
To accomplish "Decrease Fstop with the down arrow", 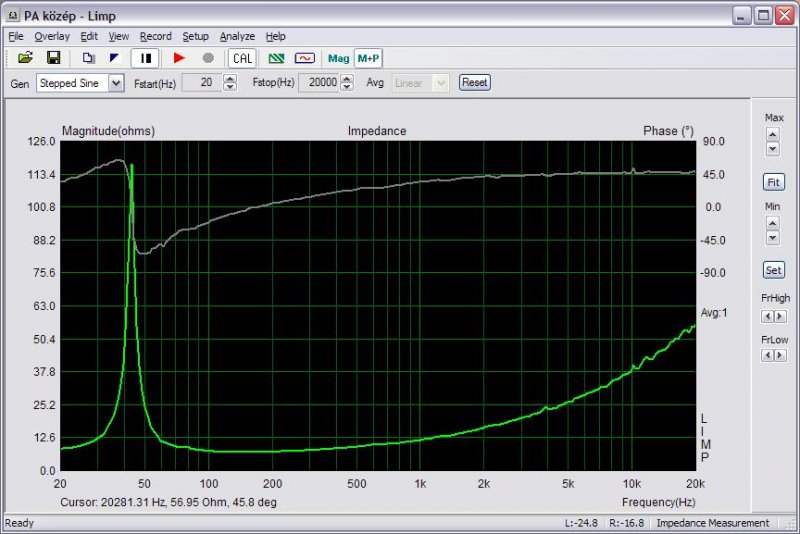I will (x=347, y=87).
